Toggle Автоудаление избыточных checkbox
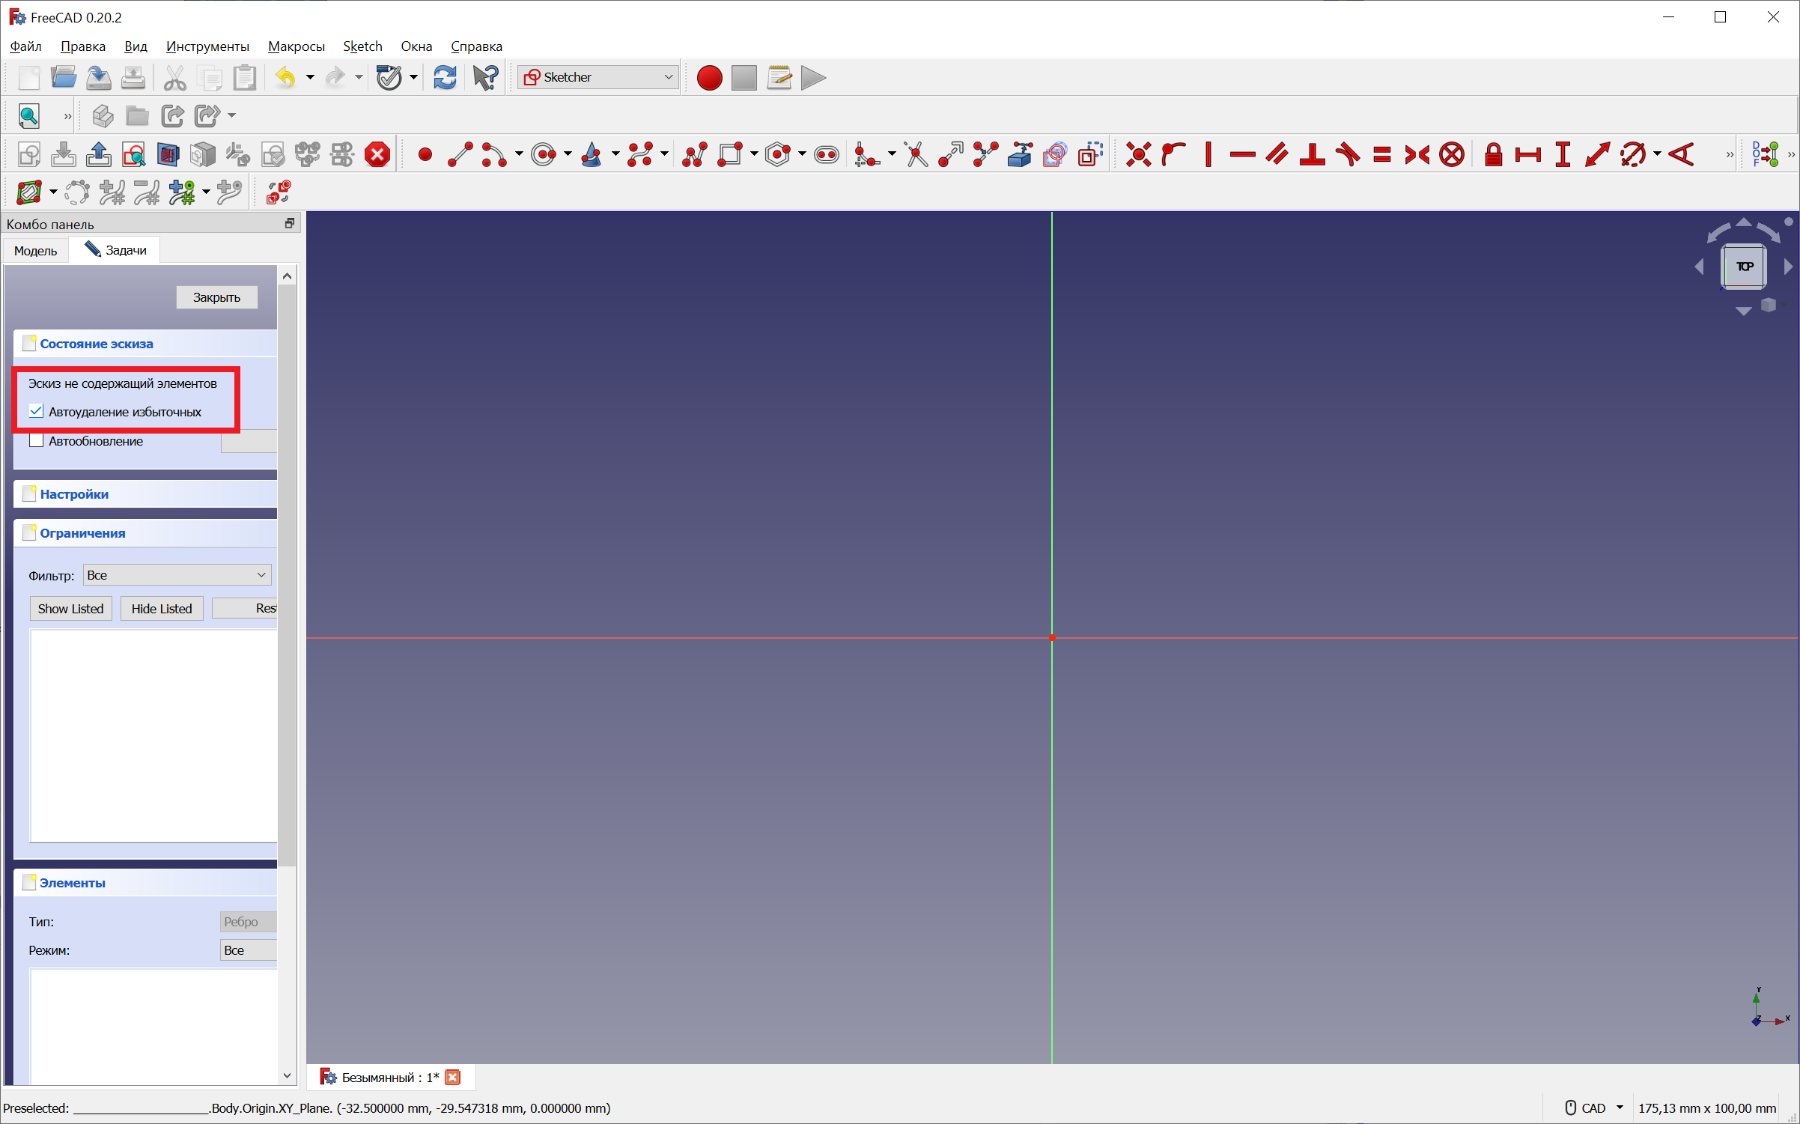The height and width of the screenshot is (1124, 1800). click(x=36, y=411)
